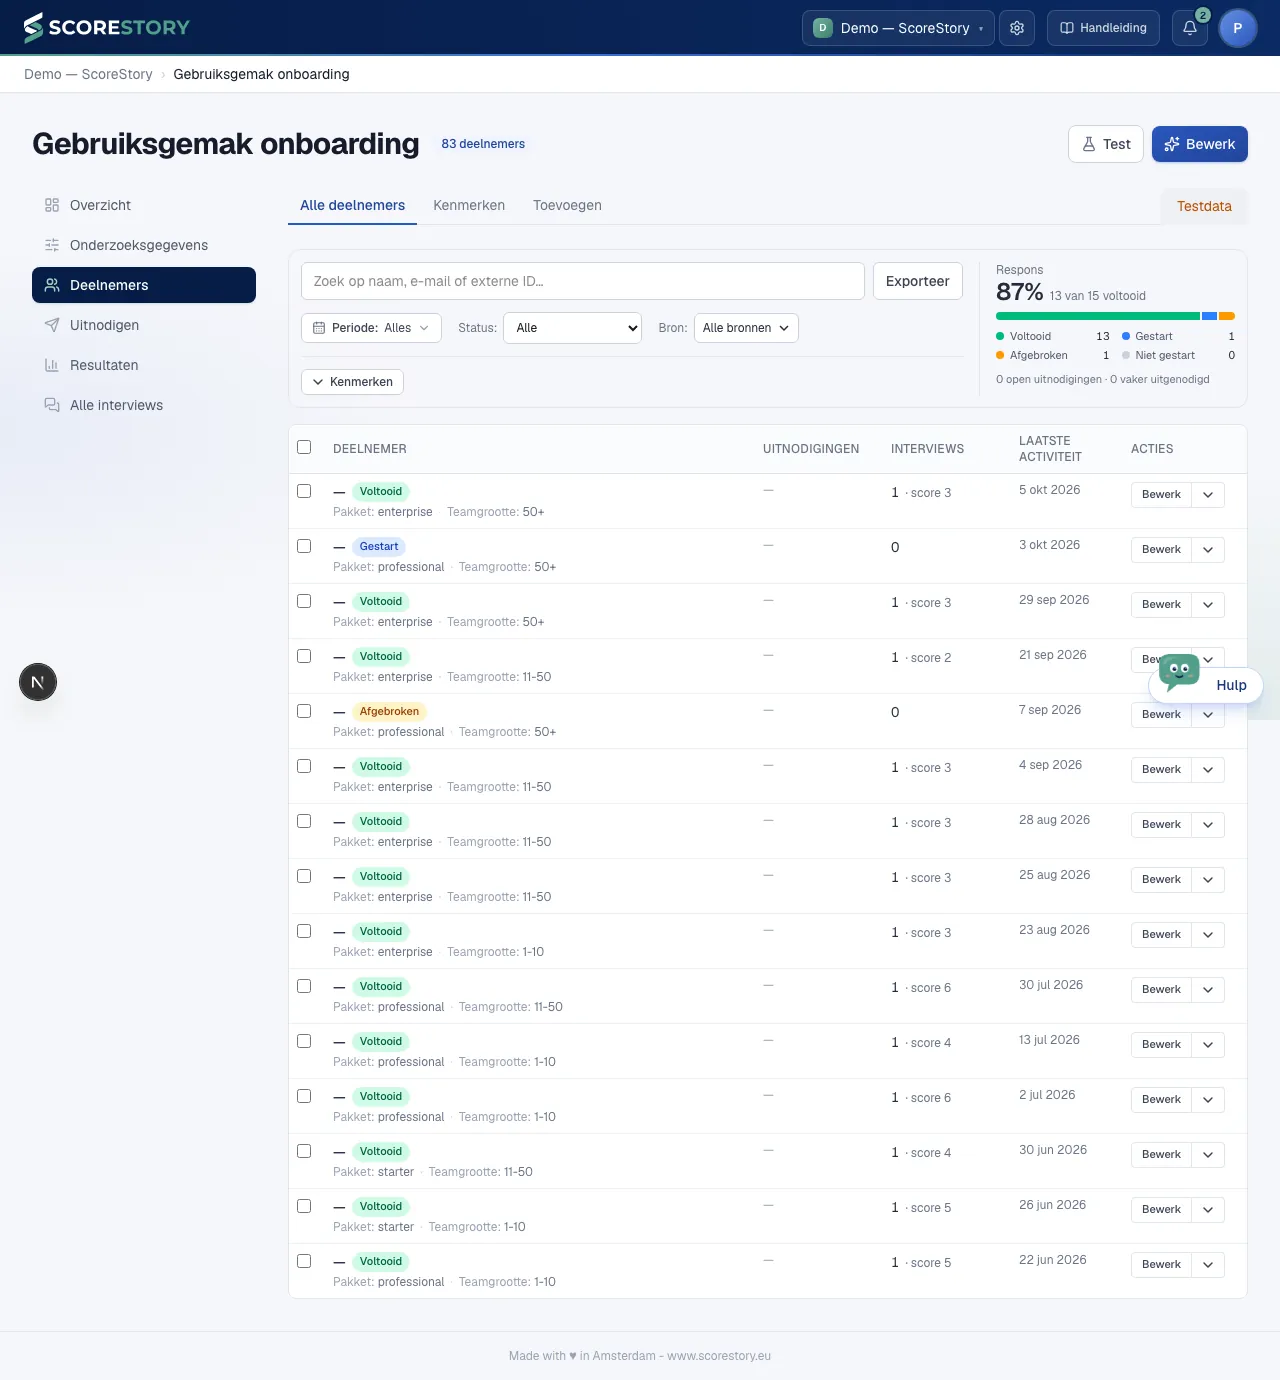This screenshot has height=1380, width=1280.
Task: Click the ScoreStory logo
Action: [x=106, y=28]
